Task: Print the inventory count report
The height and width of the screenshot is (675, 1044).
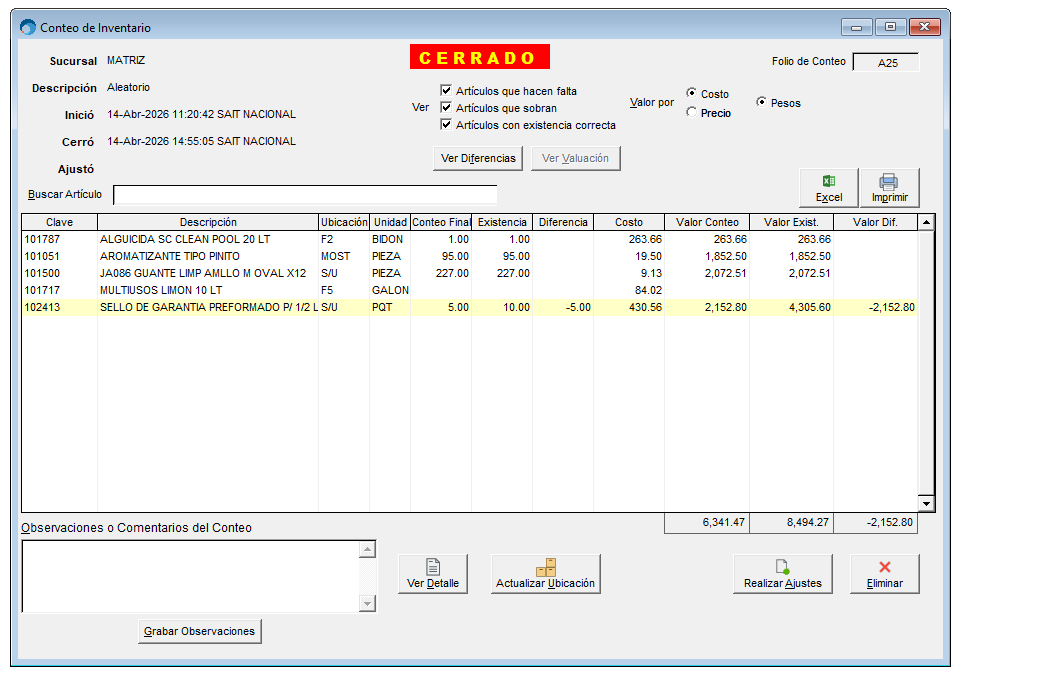Action: point(889,188)
